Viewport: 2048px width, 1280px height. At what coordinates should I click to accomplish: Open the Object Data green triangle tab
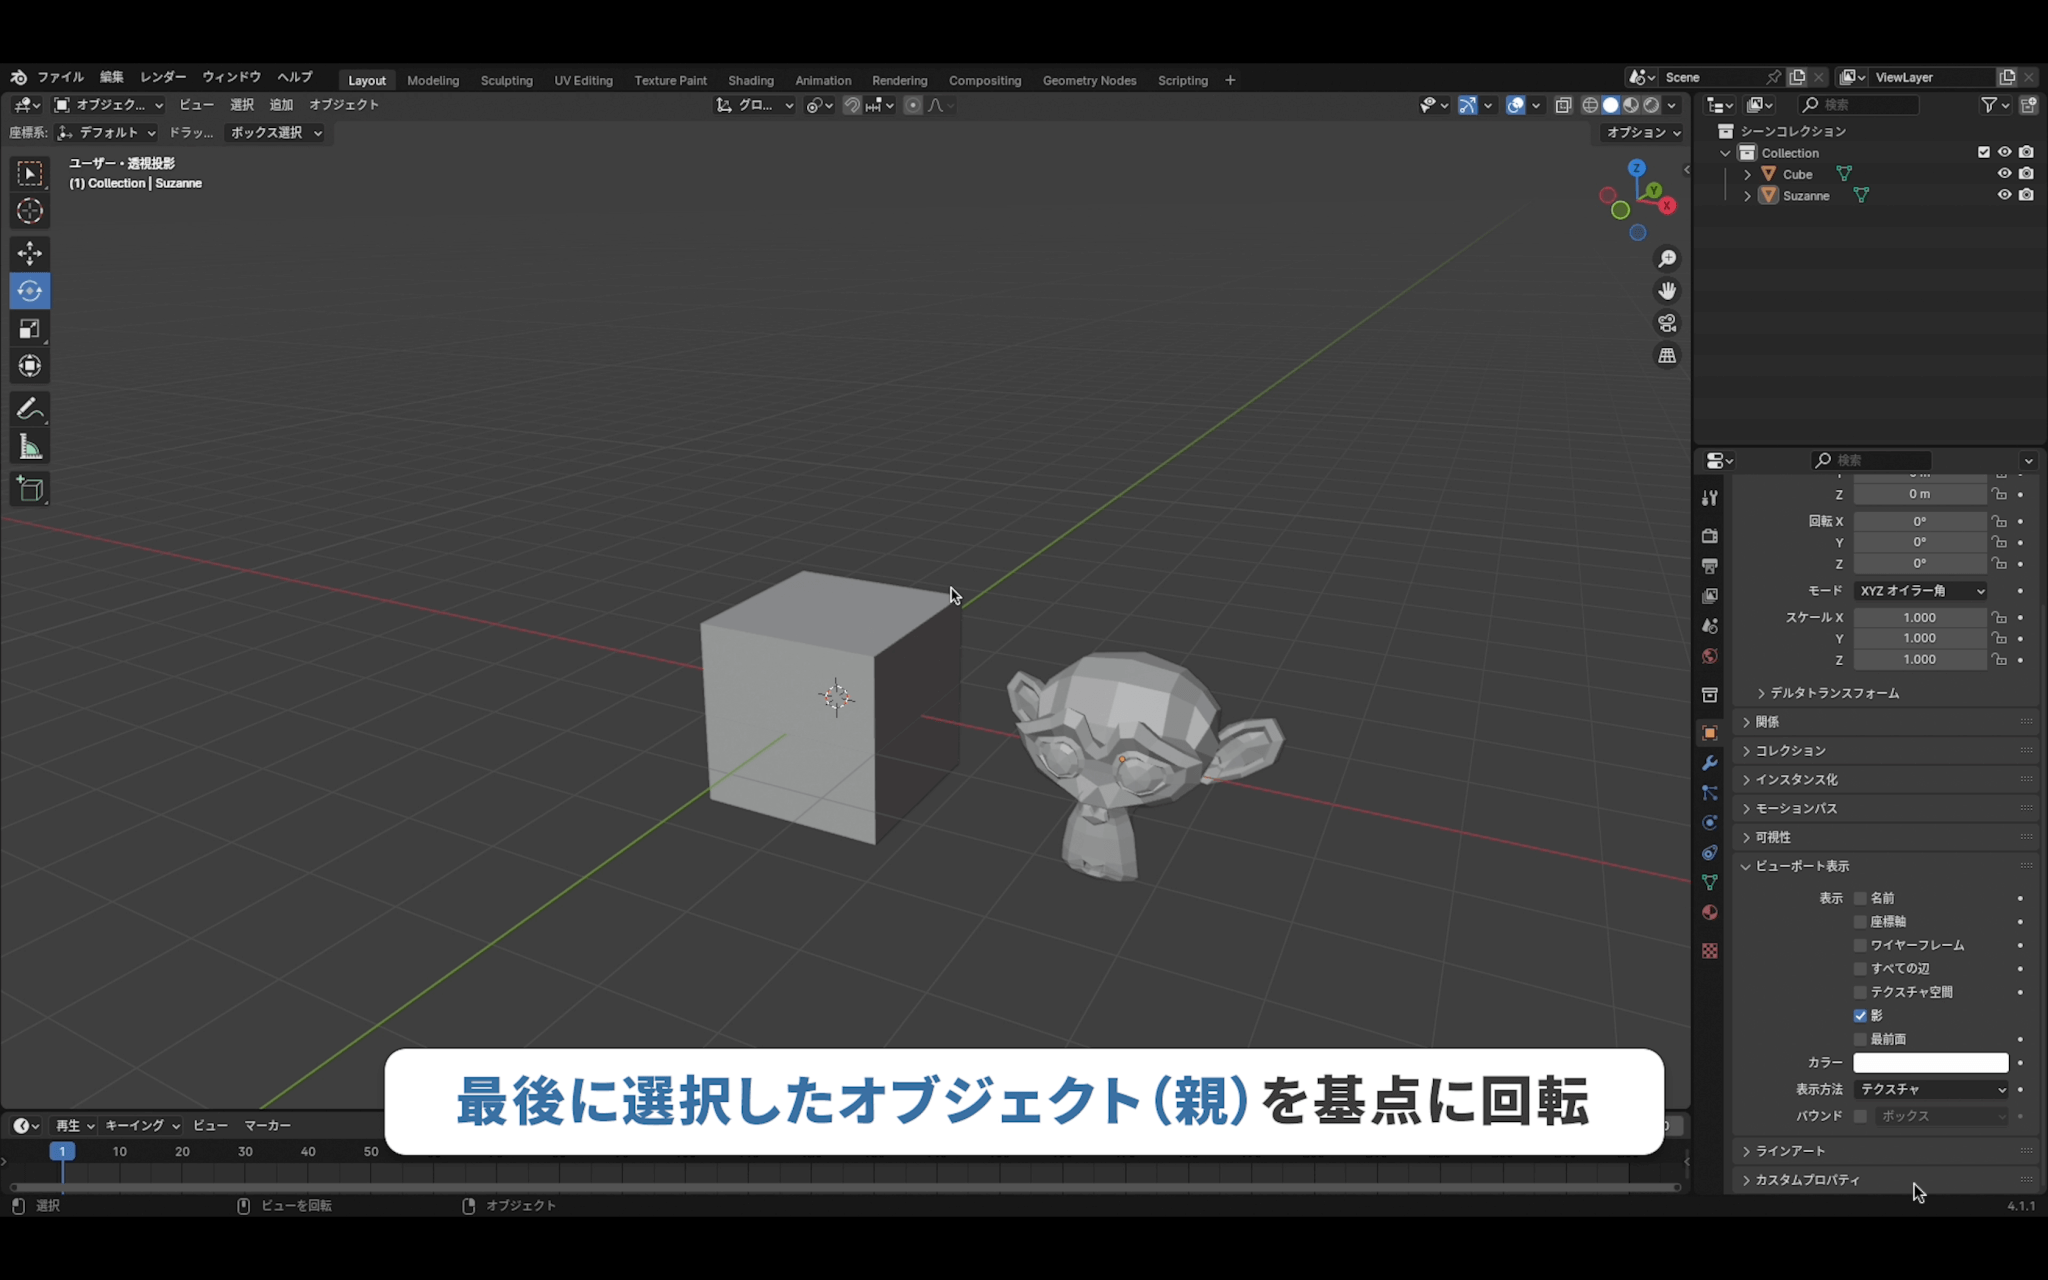click(1710, 882)
